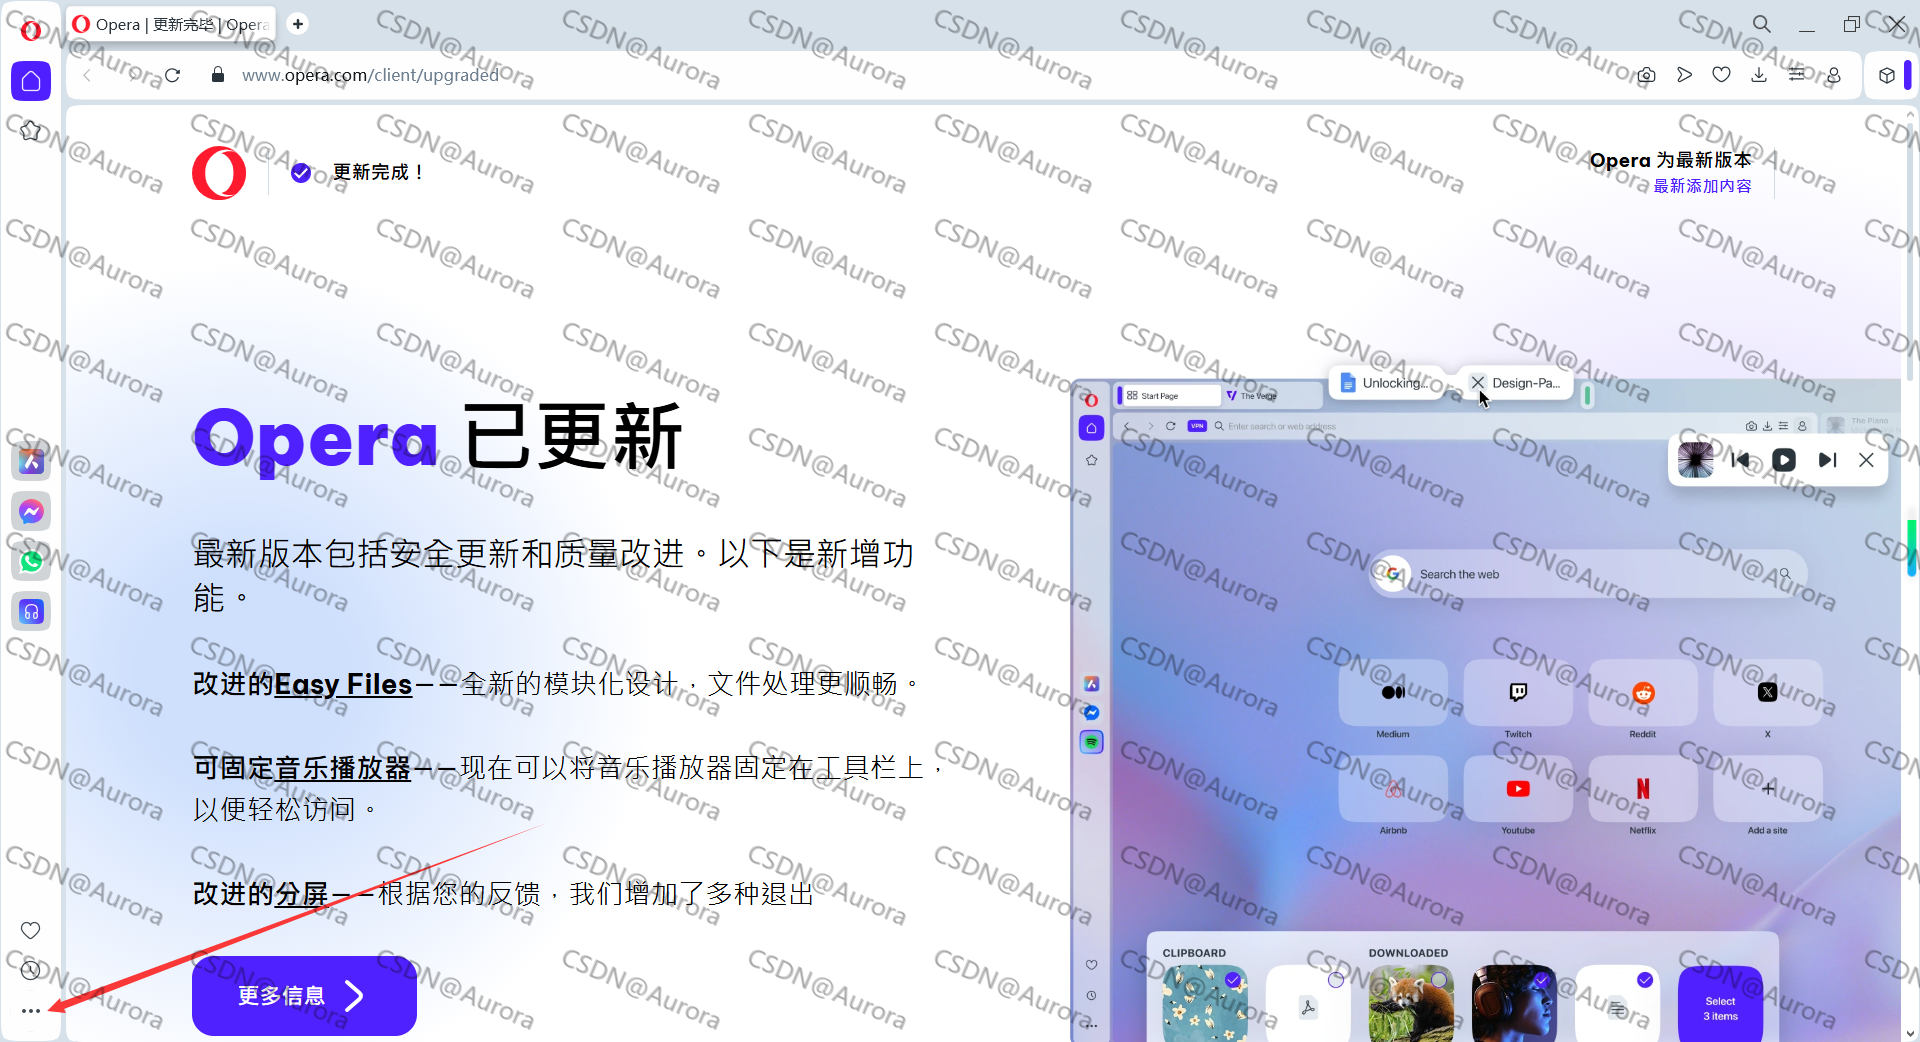The width and height of the screenshot is (1920, 1042).
Task: Select the 'Opera | 更新完毕 | Opera' tab
Action: point(173,24)
